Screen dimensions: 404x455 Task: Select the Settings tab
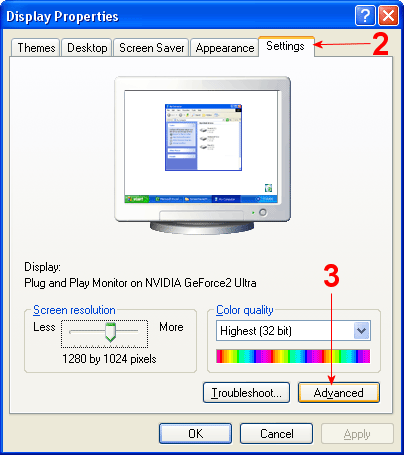click(286, 46)
